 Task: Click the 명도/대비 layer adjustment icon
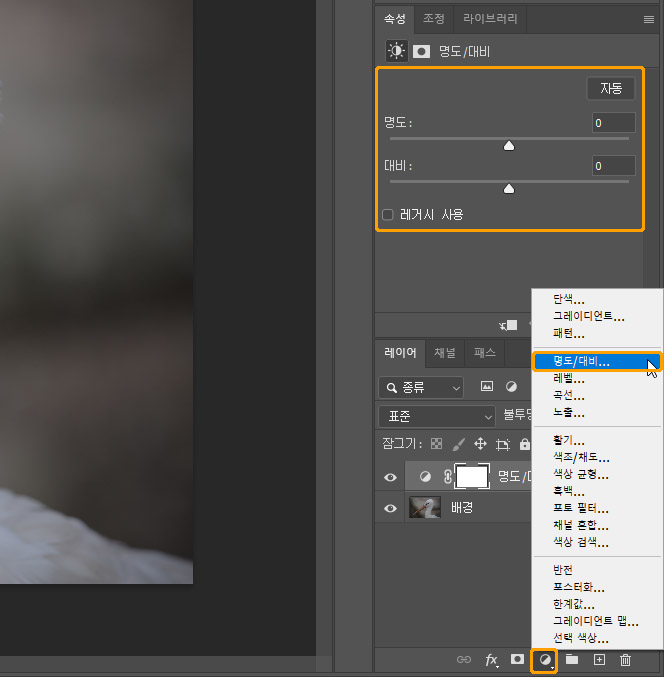(425, 476)
